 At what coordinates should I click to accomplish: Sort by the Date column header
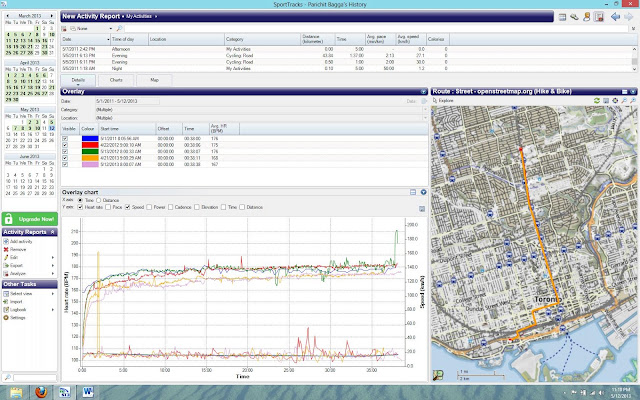tap(86, 39)
